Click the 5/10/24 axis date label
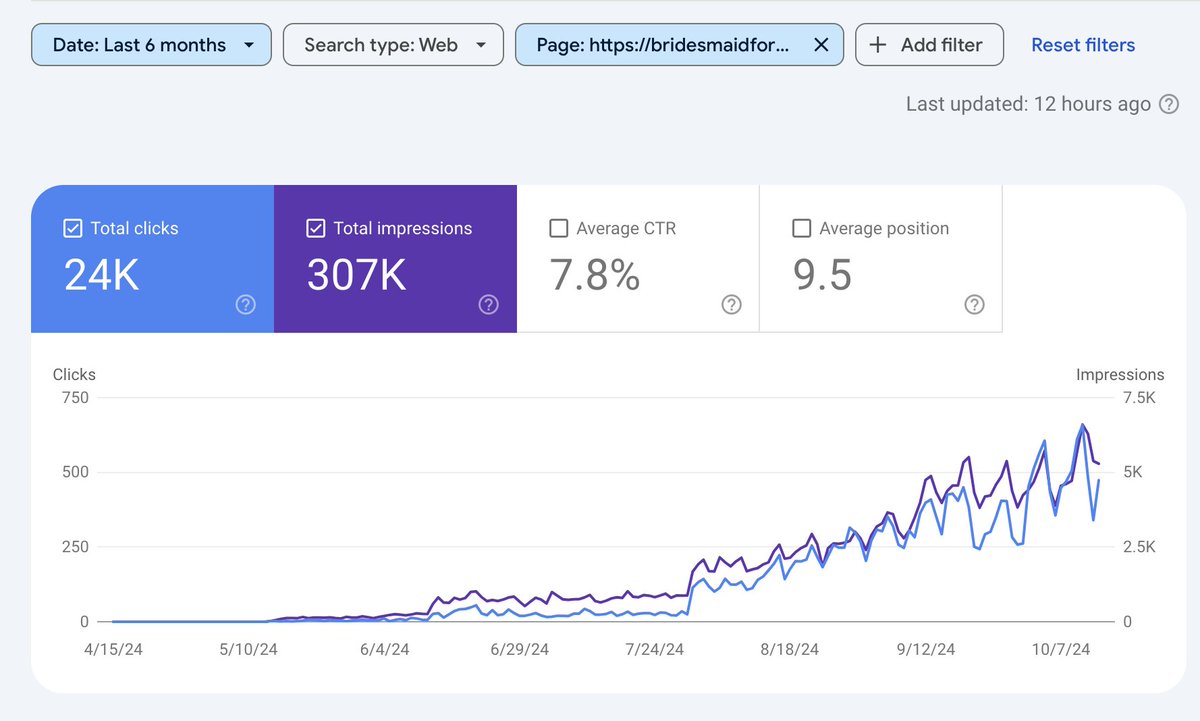 (249, 649)
